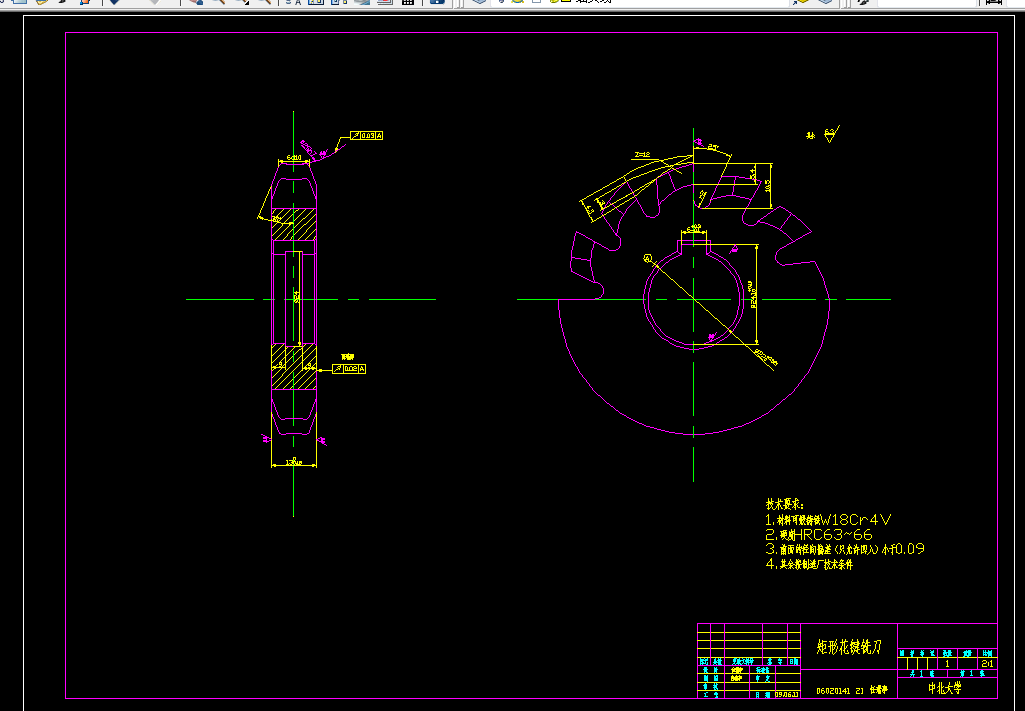The height and width of the screenshot is (711, 1025).
Task: Select the Z=12 dimension label
Action: pos(642,155)
